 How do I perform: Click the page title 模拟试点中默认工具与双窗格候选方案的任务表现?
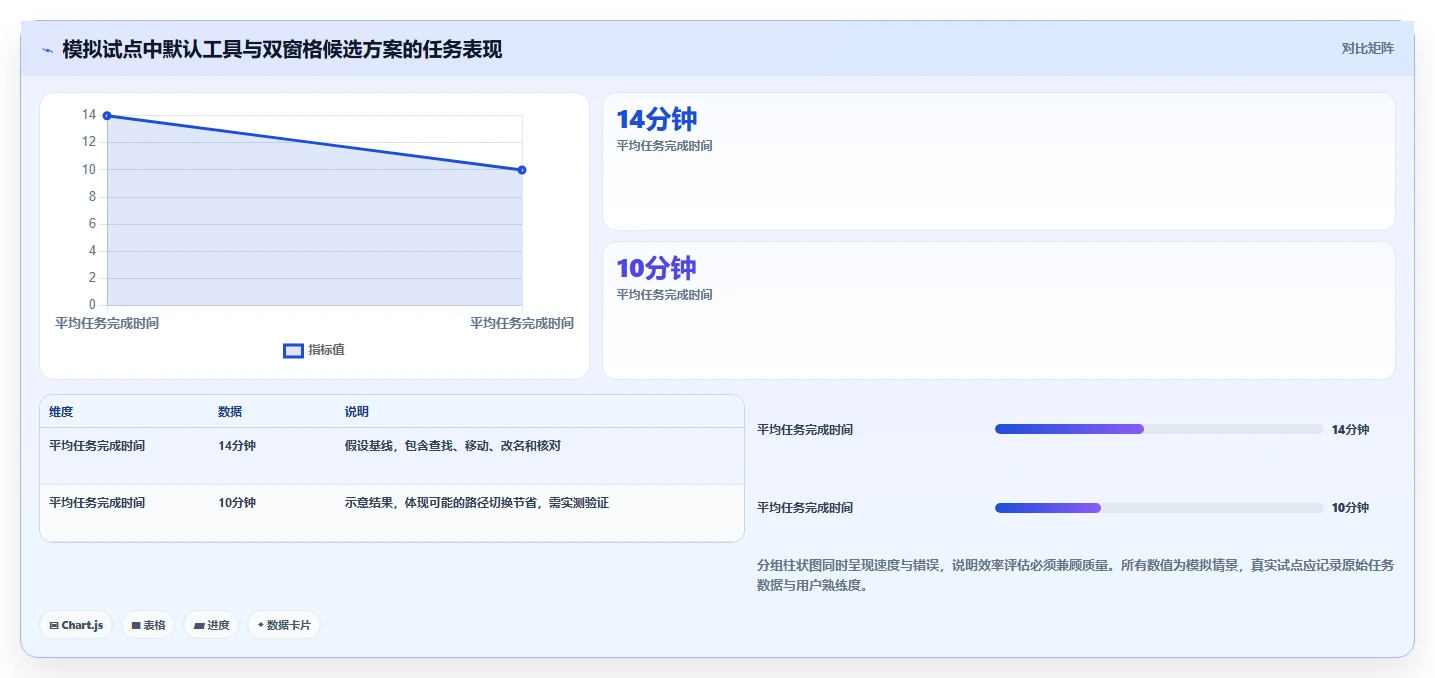click(282, 49)
